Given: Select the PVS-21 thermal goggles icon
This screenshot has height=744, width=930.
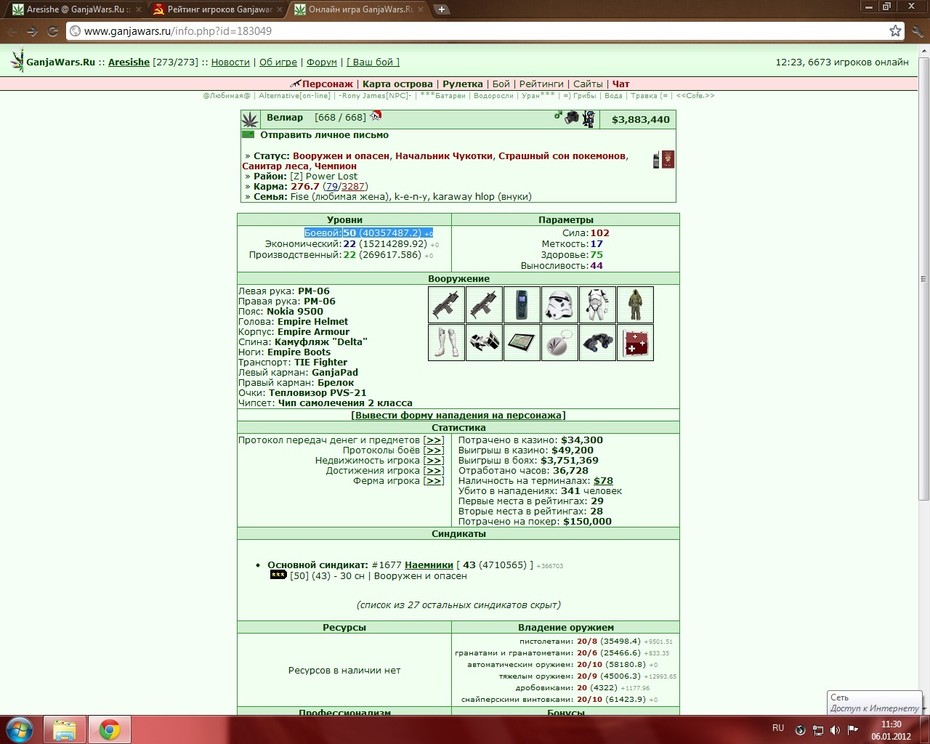Looking at the screenshot, I should (597, 342).
